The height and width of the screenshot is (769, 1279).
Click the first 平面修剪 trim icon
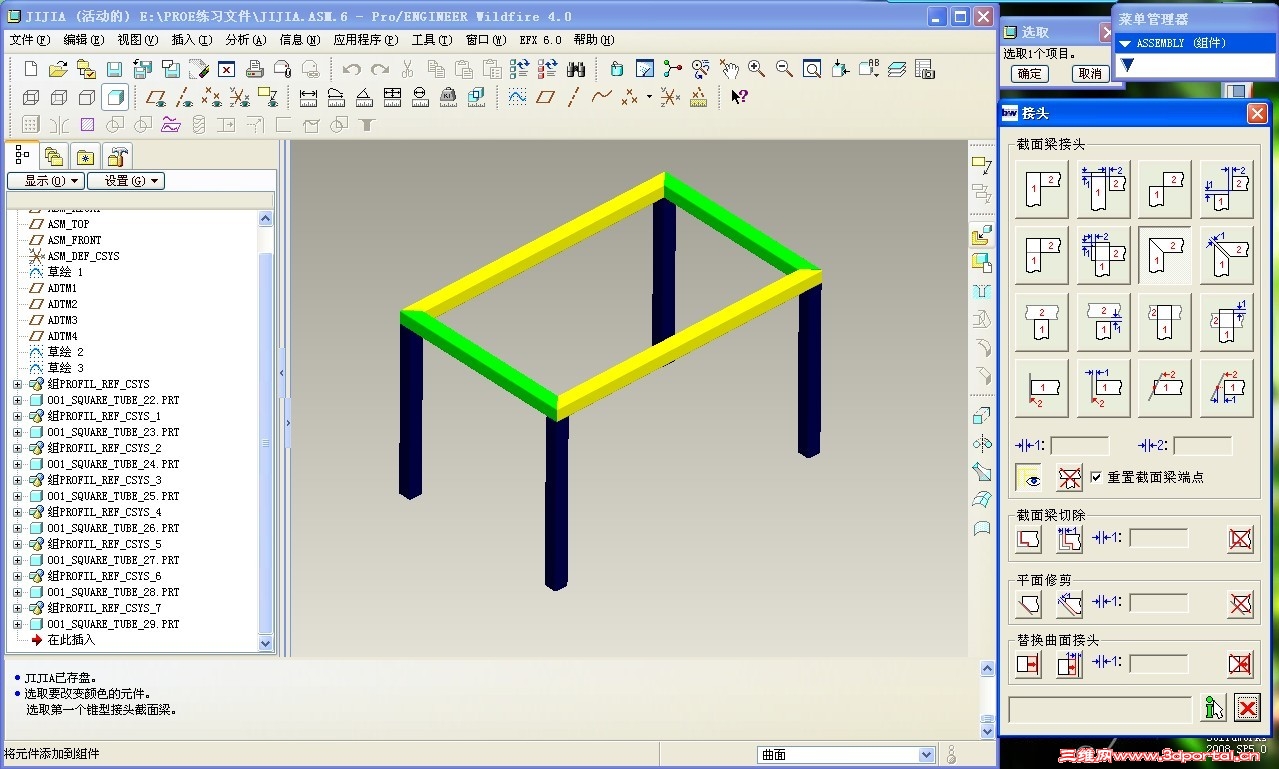click(1028, 604)
